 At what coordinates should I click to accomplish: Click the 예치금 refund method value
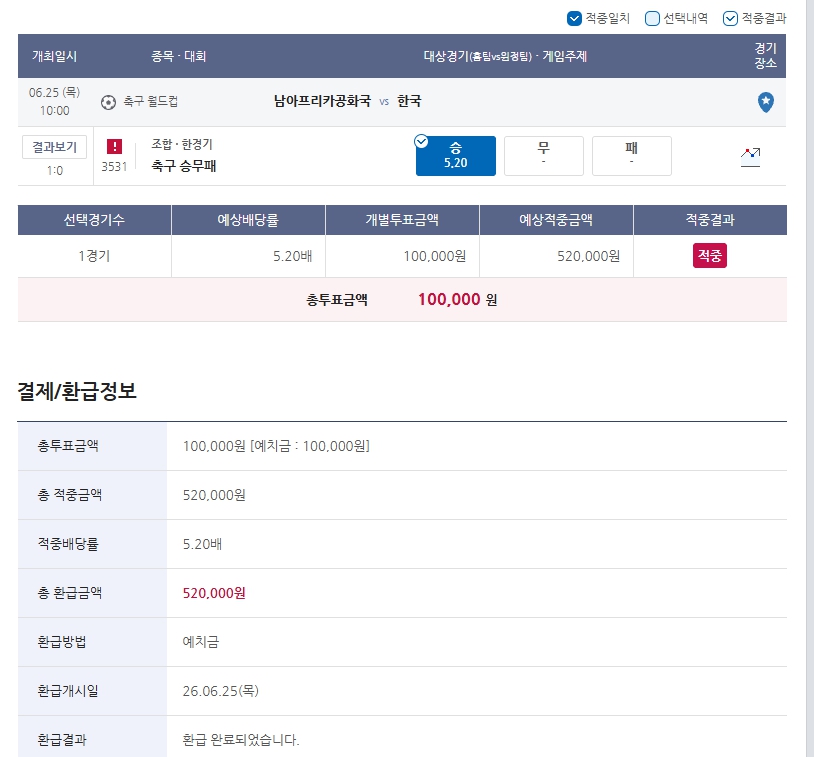pyautogui.click(x=201, y=642)
